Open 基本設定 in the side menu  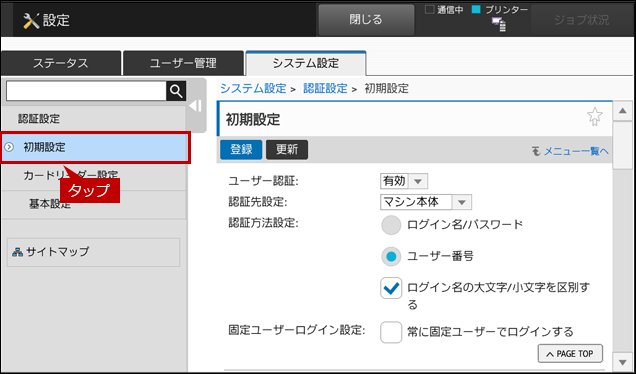click(93, 204)
